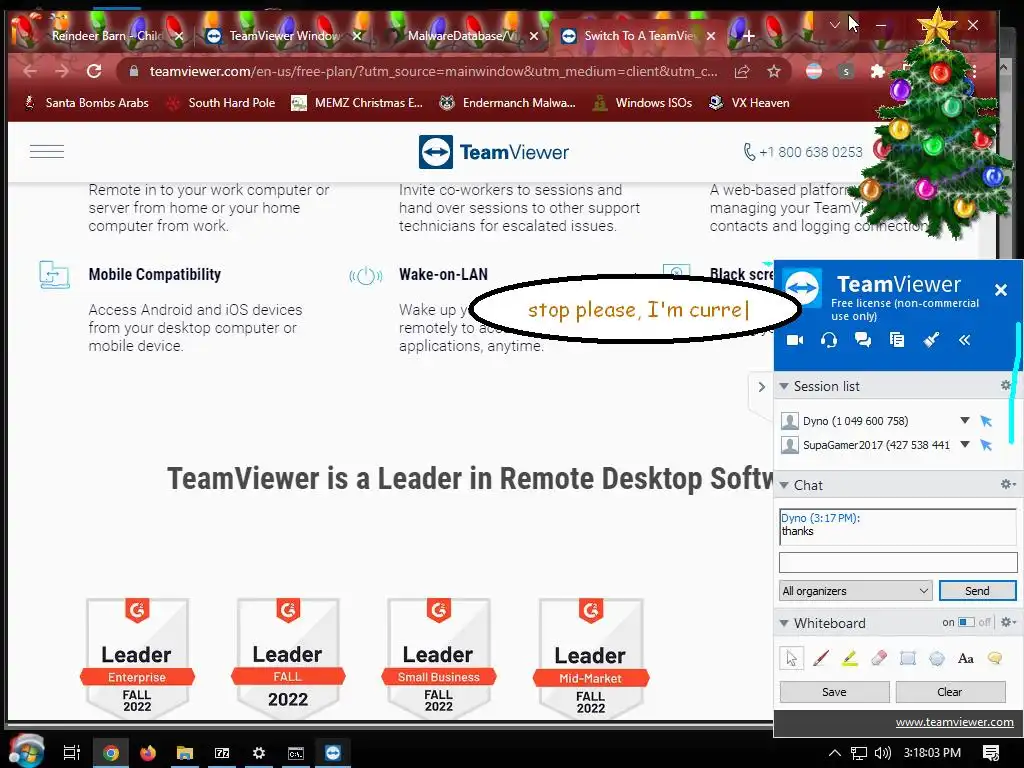
Task: Open VX Heaven bookmark
Action: tap(749, 103)
